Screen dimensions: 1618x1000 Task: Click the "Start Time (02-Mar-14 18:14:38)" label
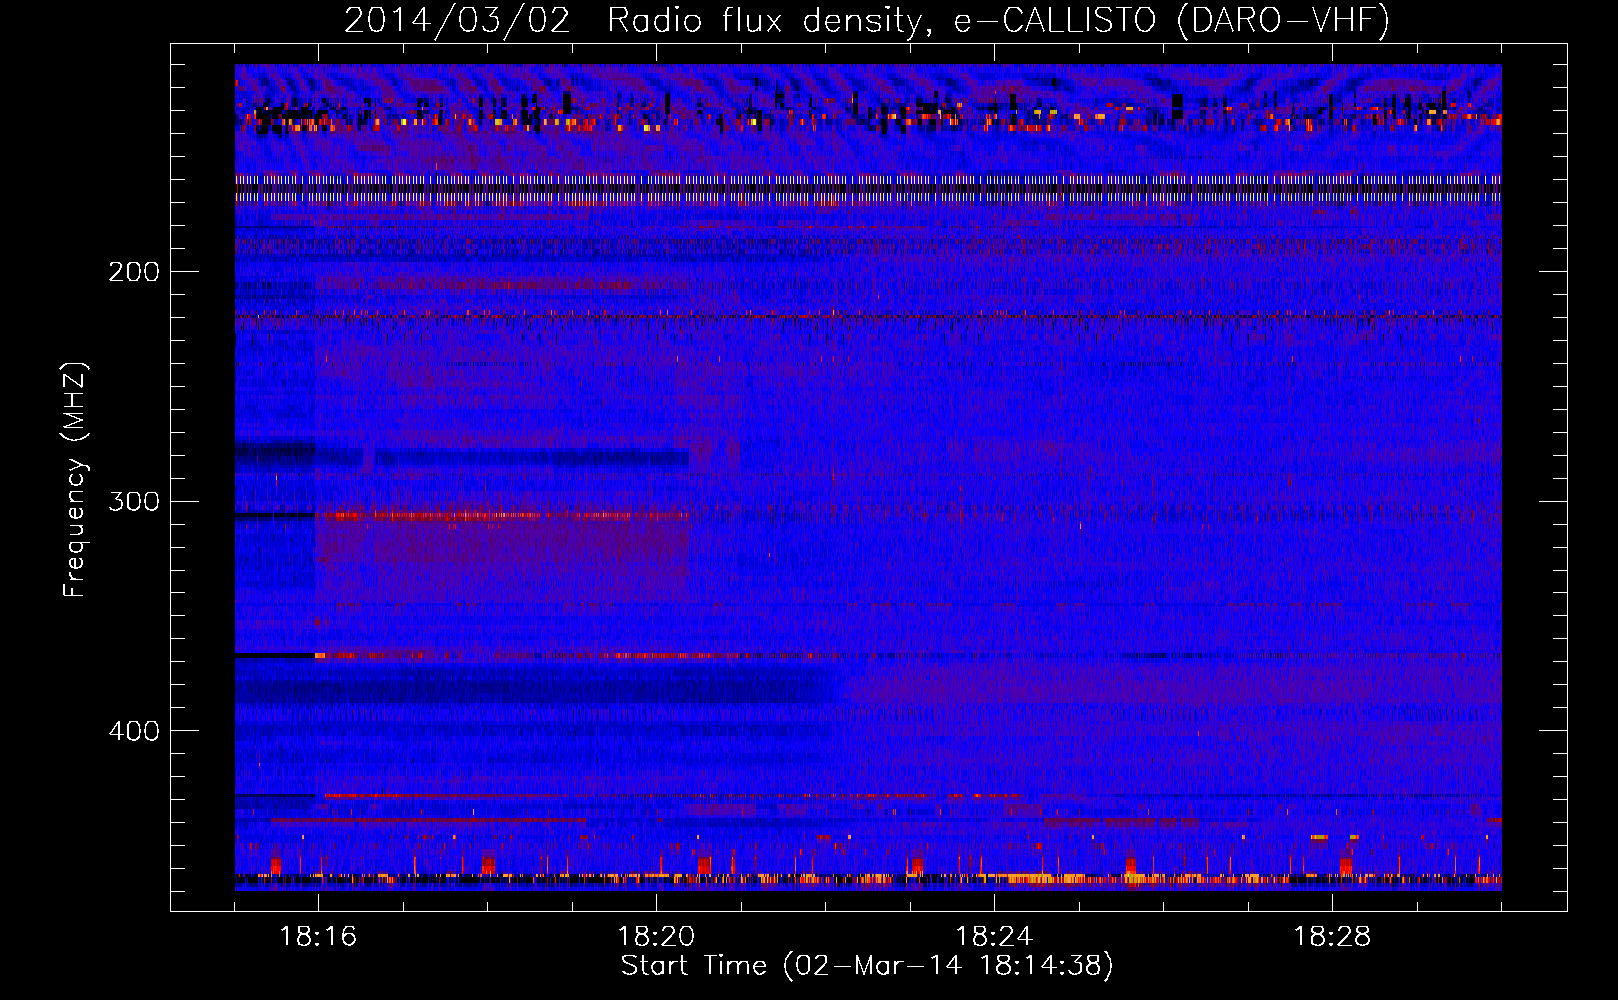(867, 965)
